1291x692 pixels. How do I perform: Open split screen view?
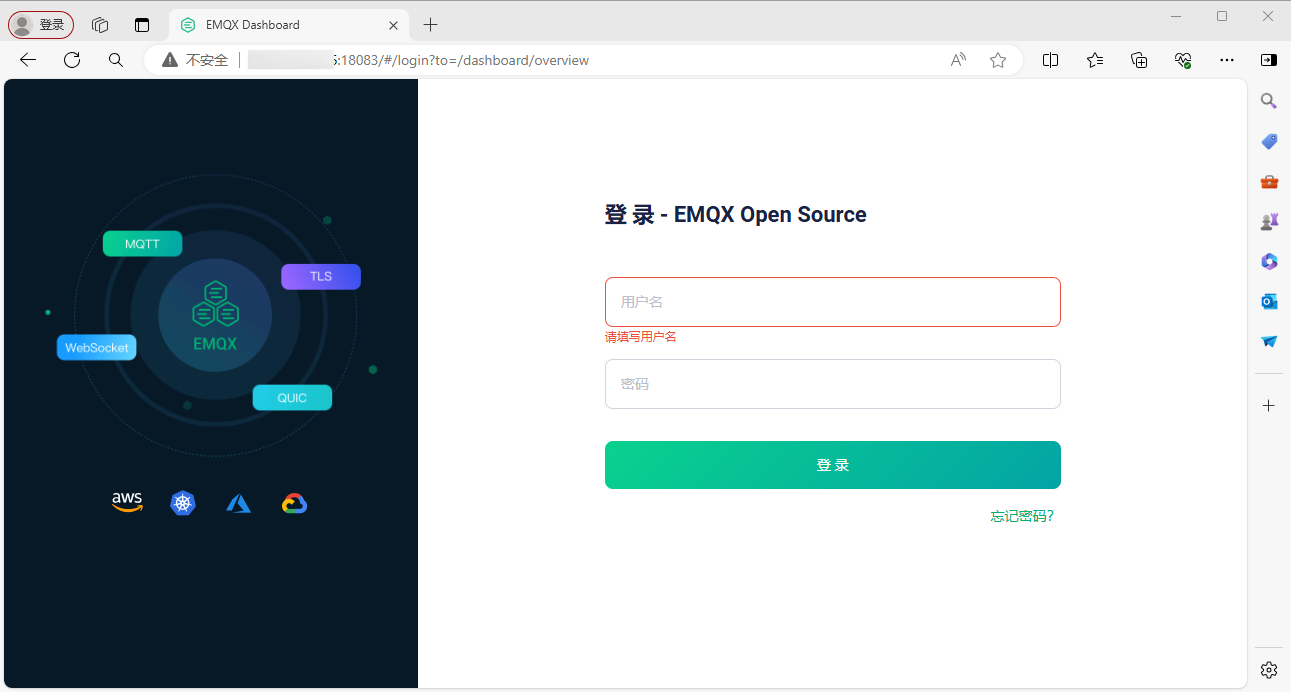click(1050, 60)
